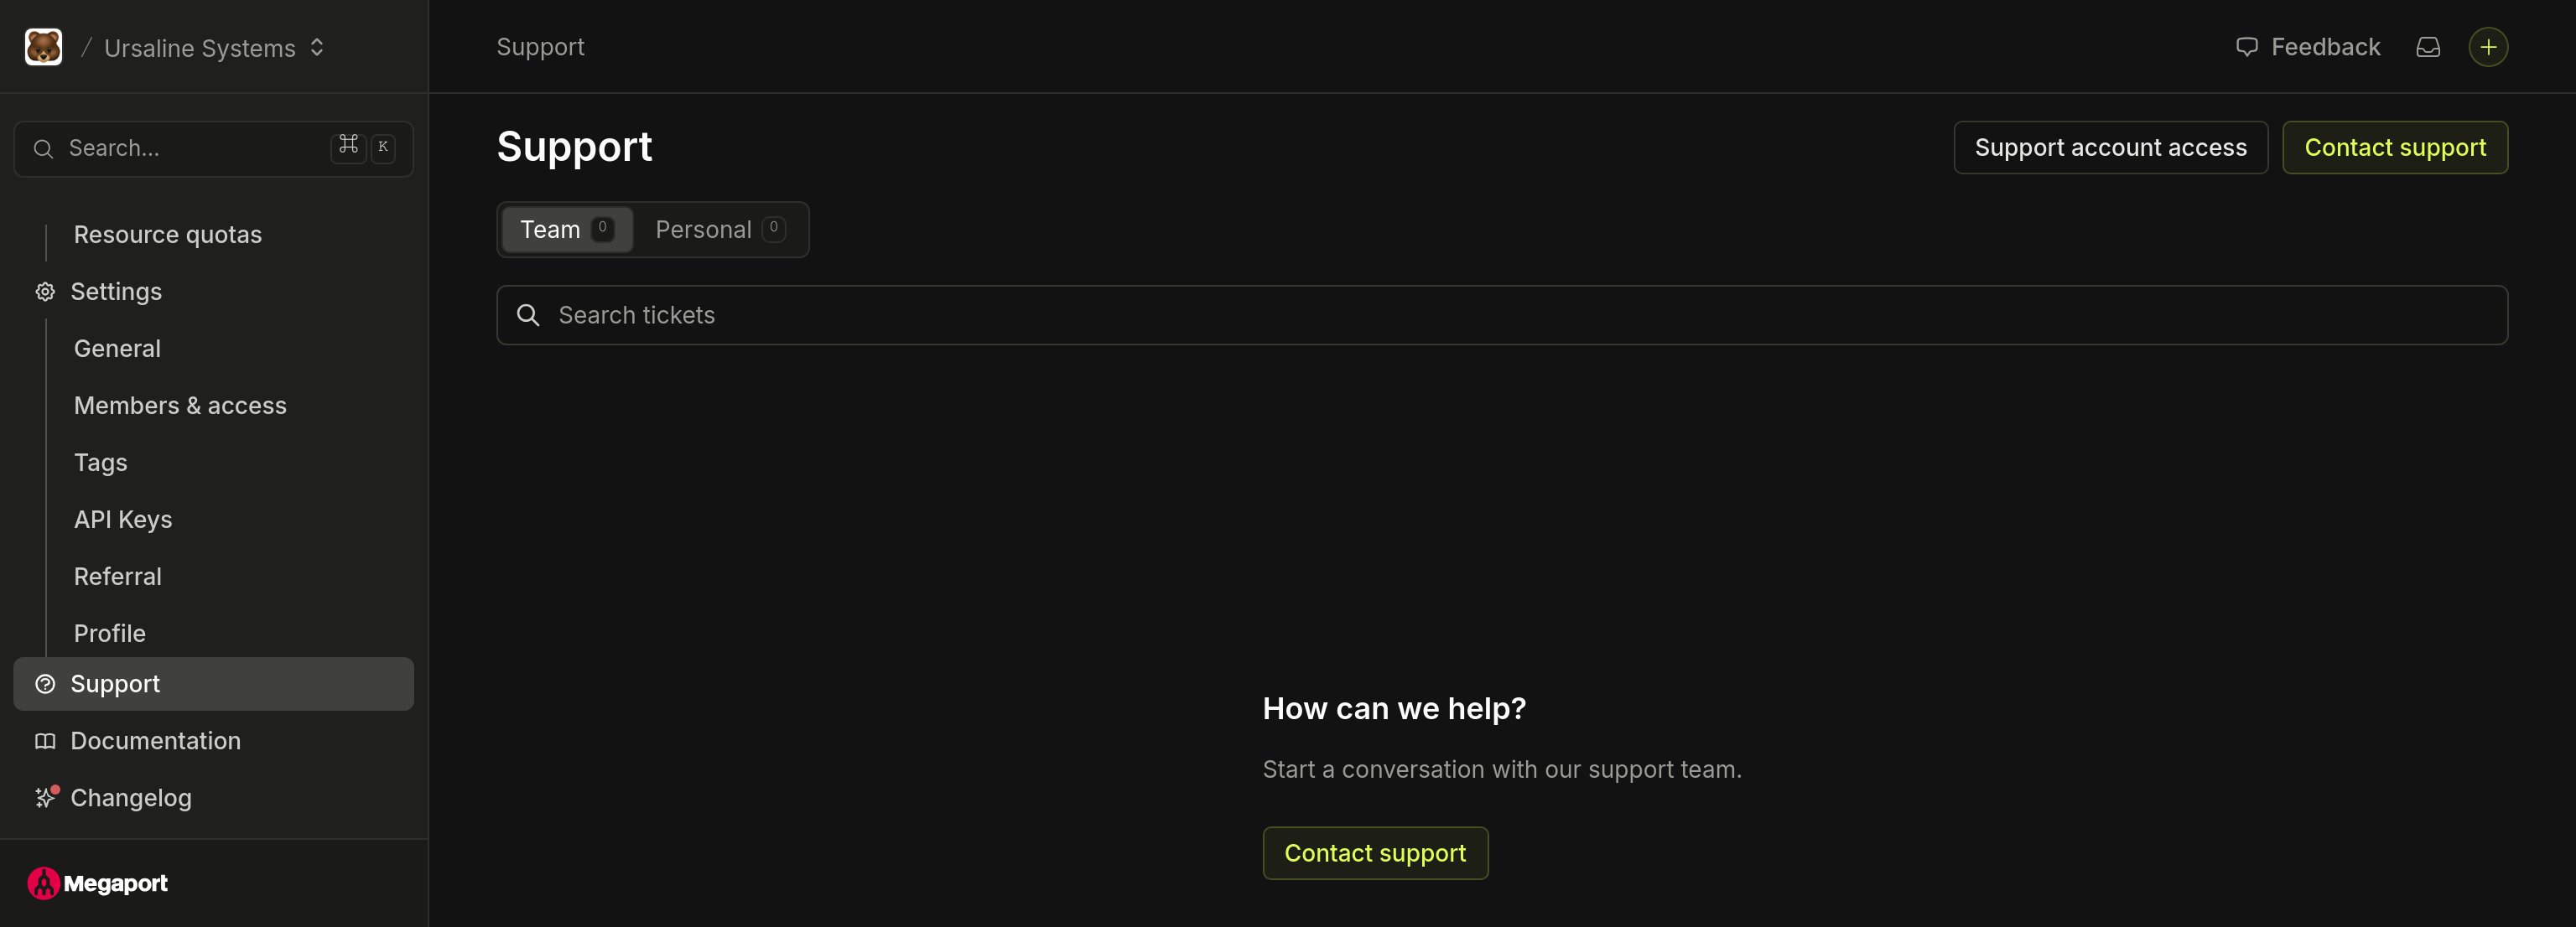
Task: Click the Megaport logo
Action: pyautogui.click(x=98, y=883)
